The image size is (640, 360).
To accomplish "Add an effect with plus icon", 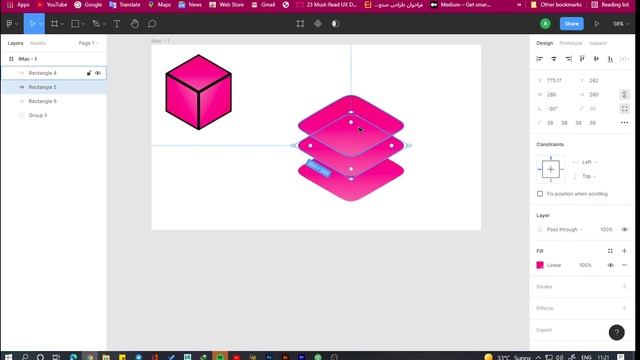I will tap(624, 308).
